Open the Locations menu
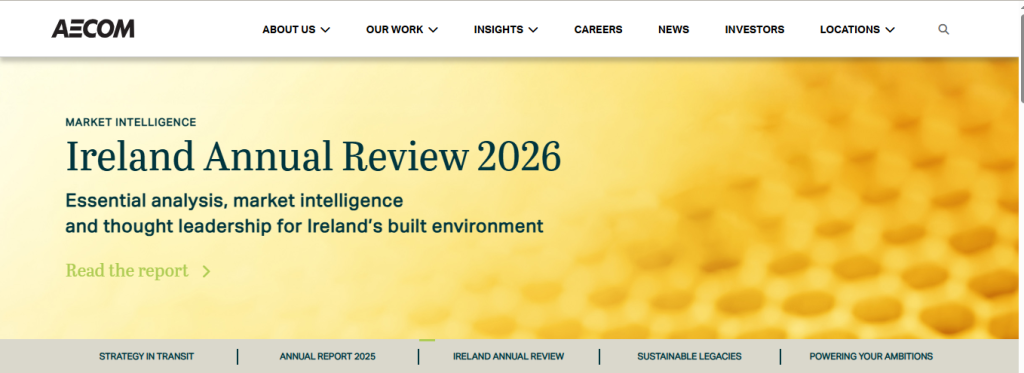 850,29
